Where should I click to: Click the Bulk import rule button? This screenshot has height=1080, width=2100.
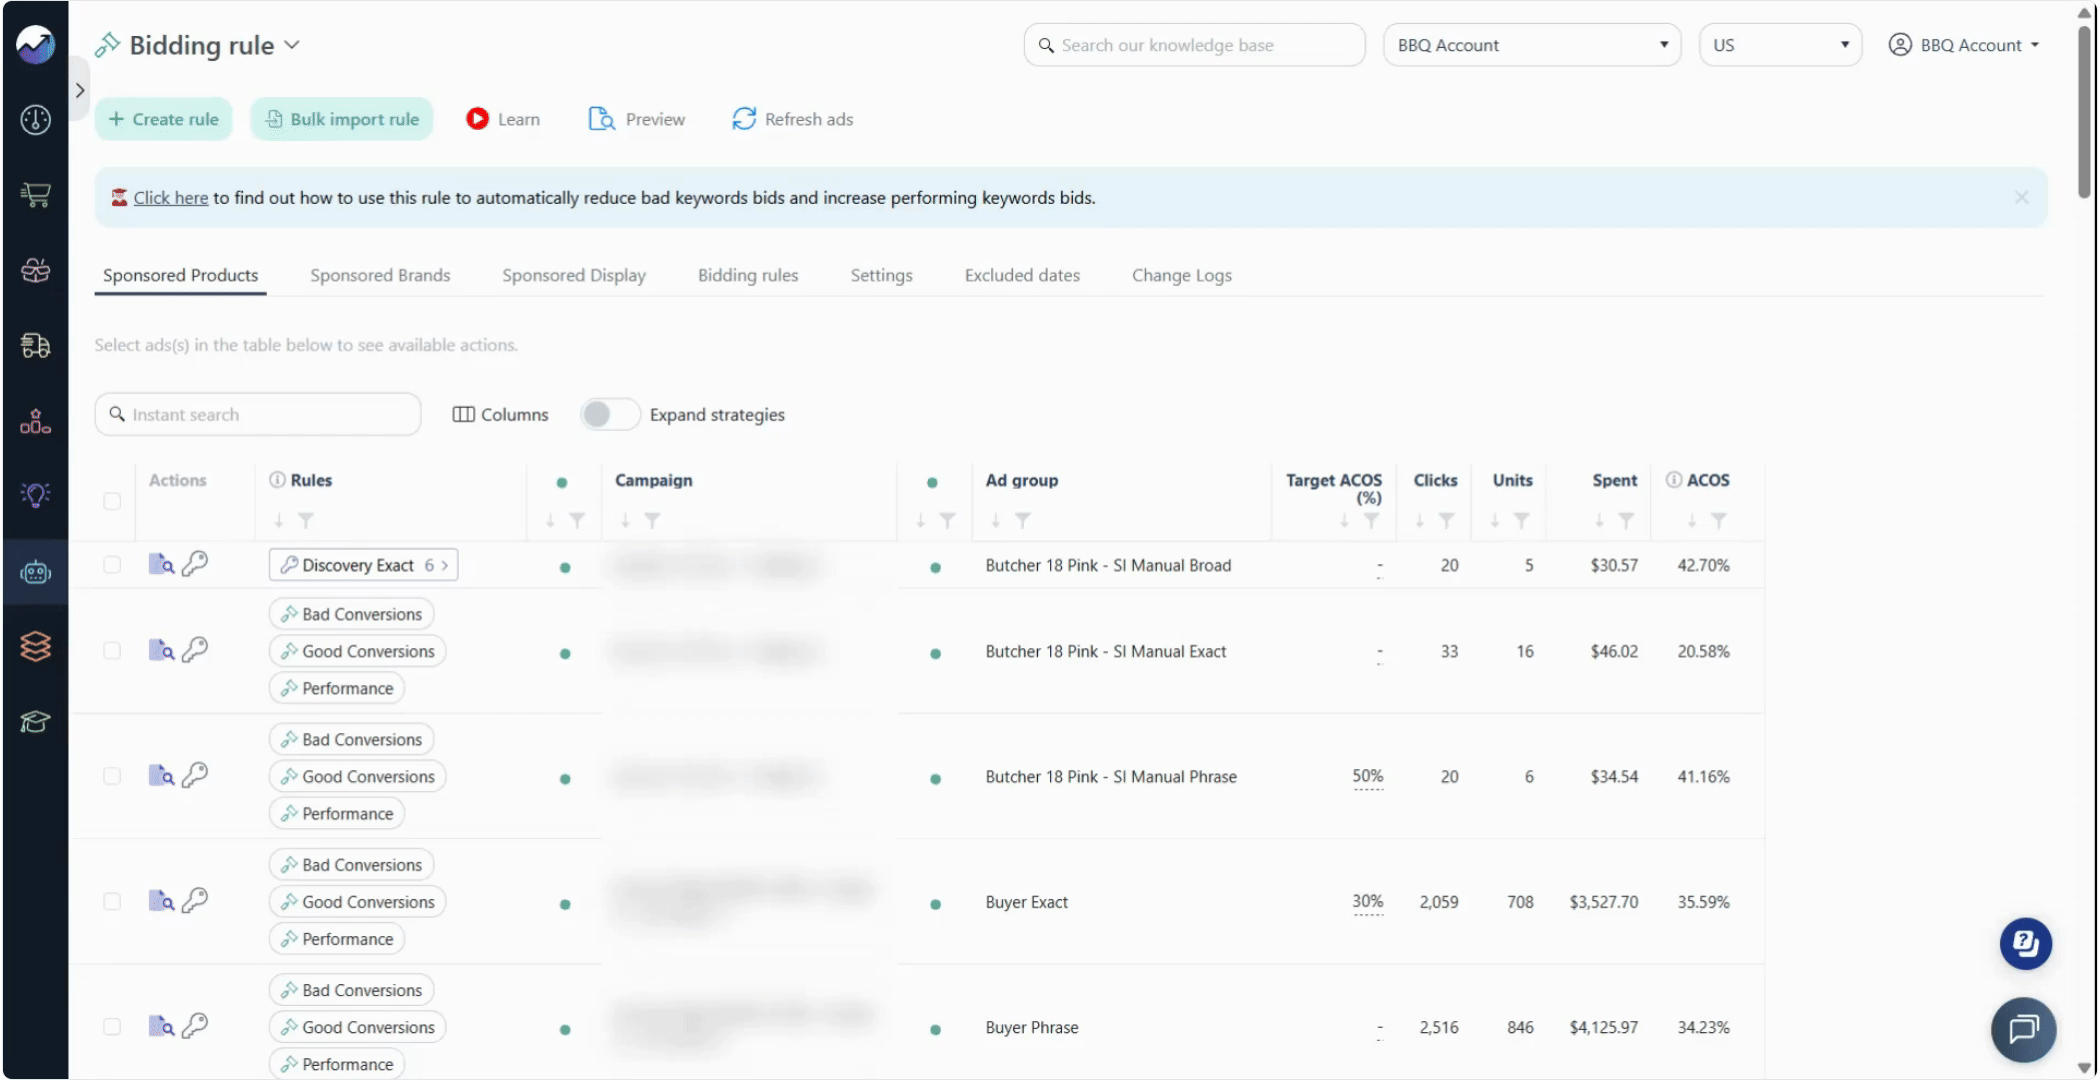coord(342,119)
